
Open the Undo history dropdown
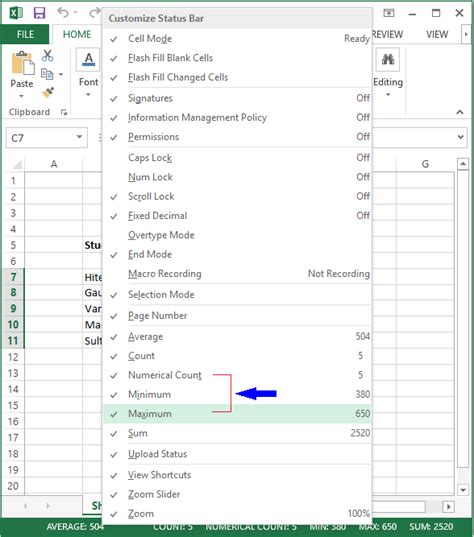75,13
